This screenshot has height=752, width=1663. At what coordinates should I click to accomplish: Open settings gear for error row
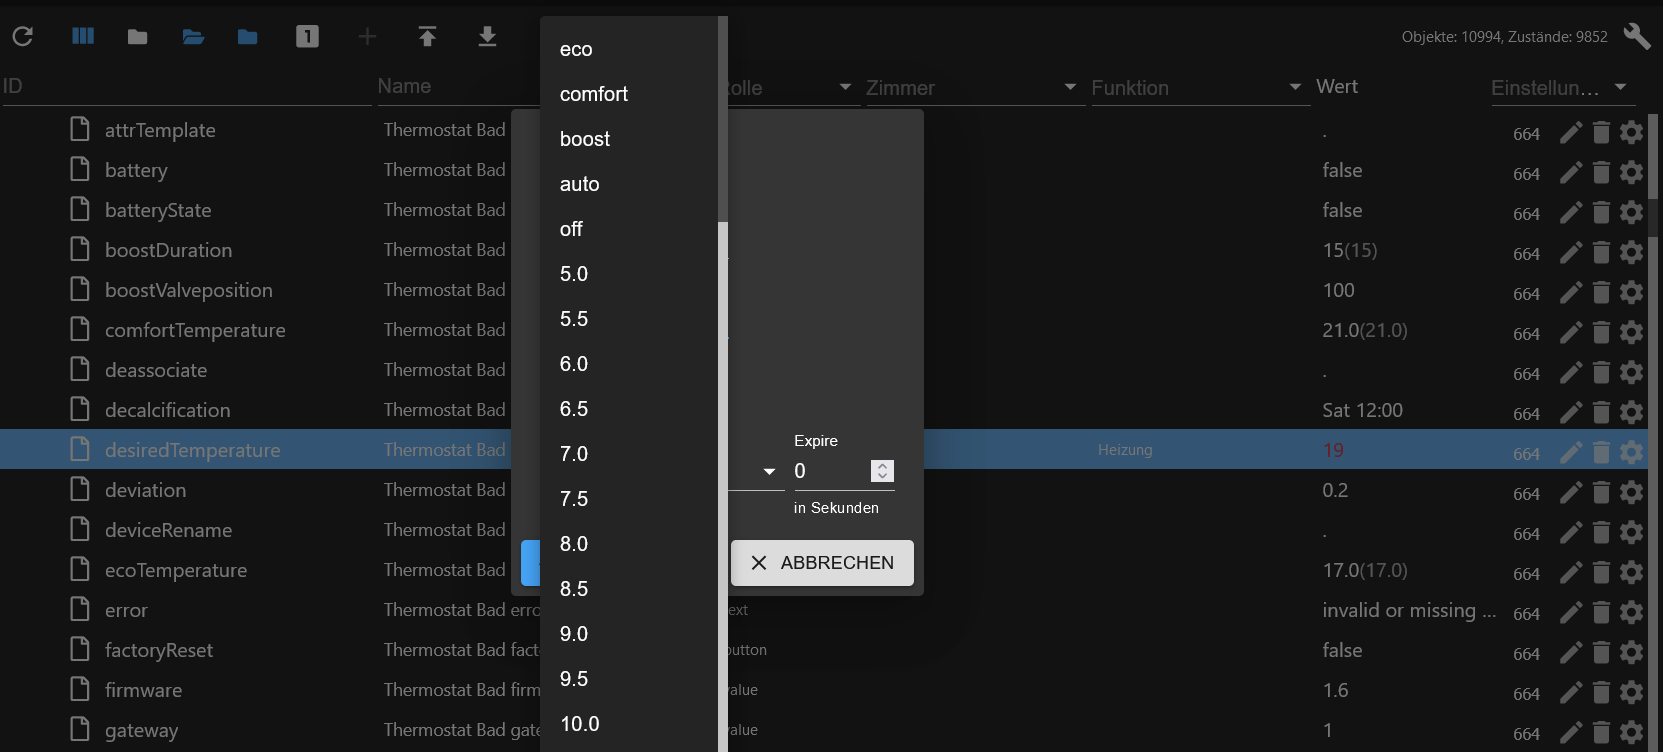coord(1631,612)
